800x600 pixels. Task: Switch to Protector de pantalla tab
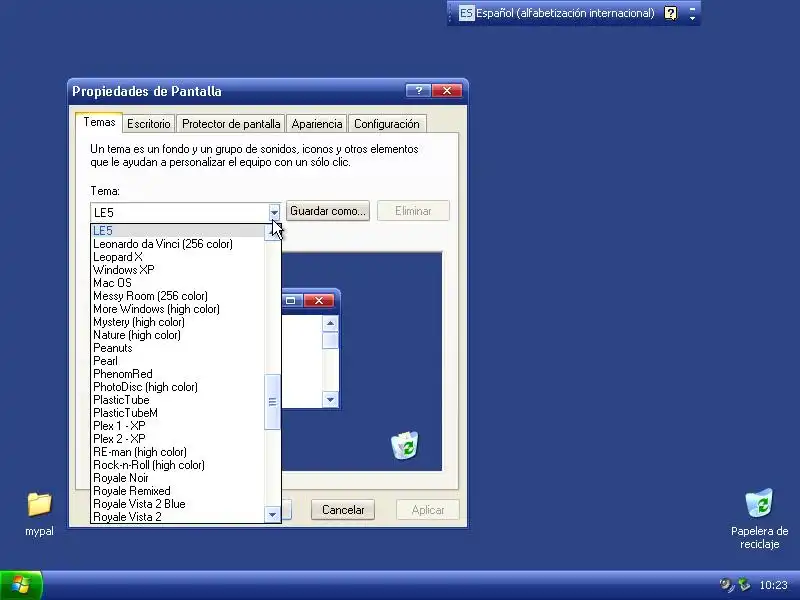click(x=231, y=124)
